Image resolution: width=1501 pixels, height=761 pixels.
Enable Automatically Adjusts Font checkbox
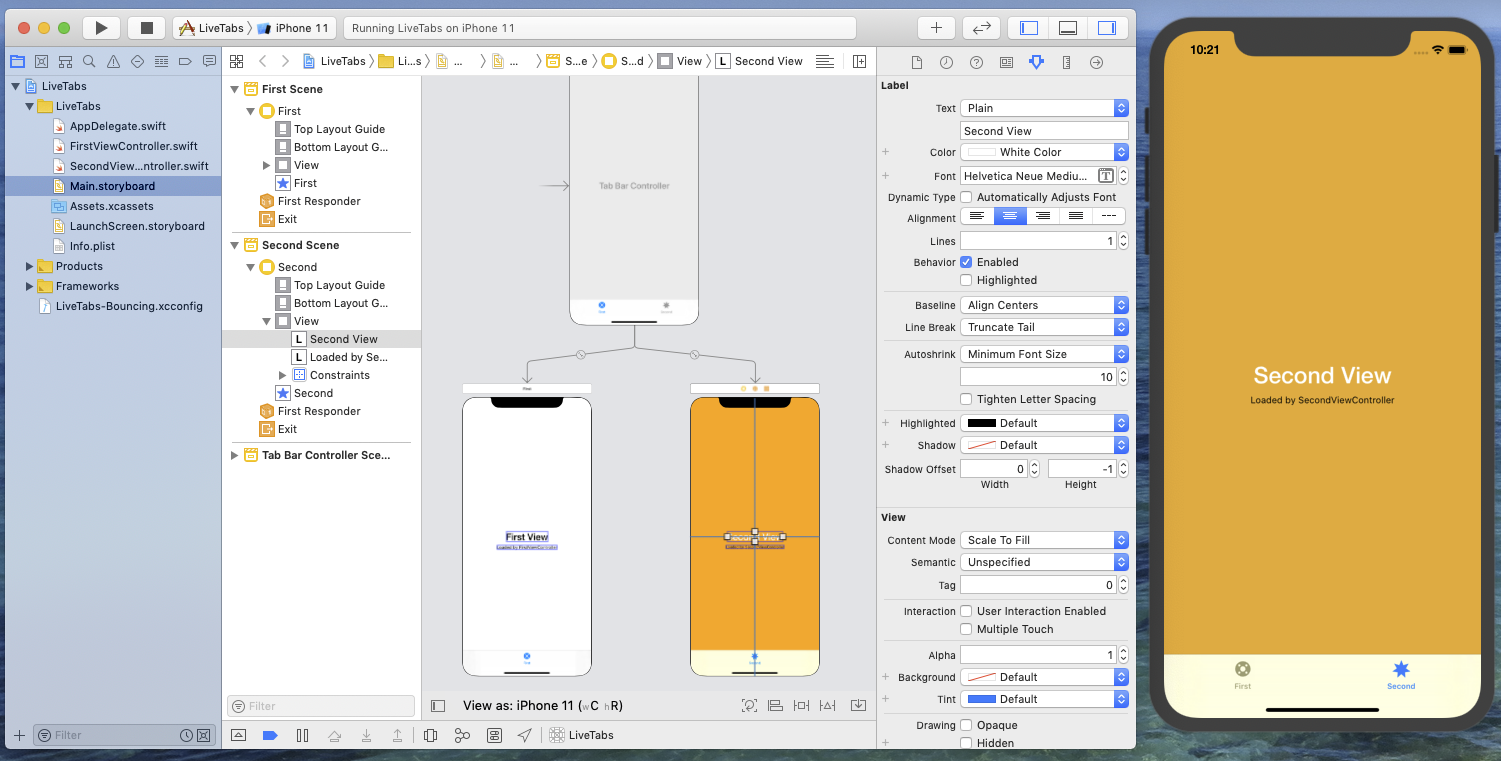coord(966,197)
